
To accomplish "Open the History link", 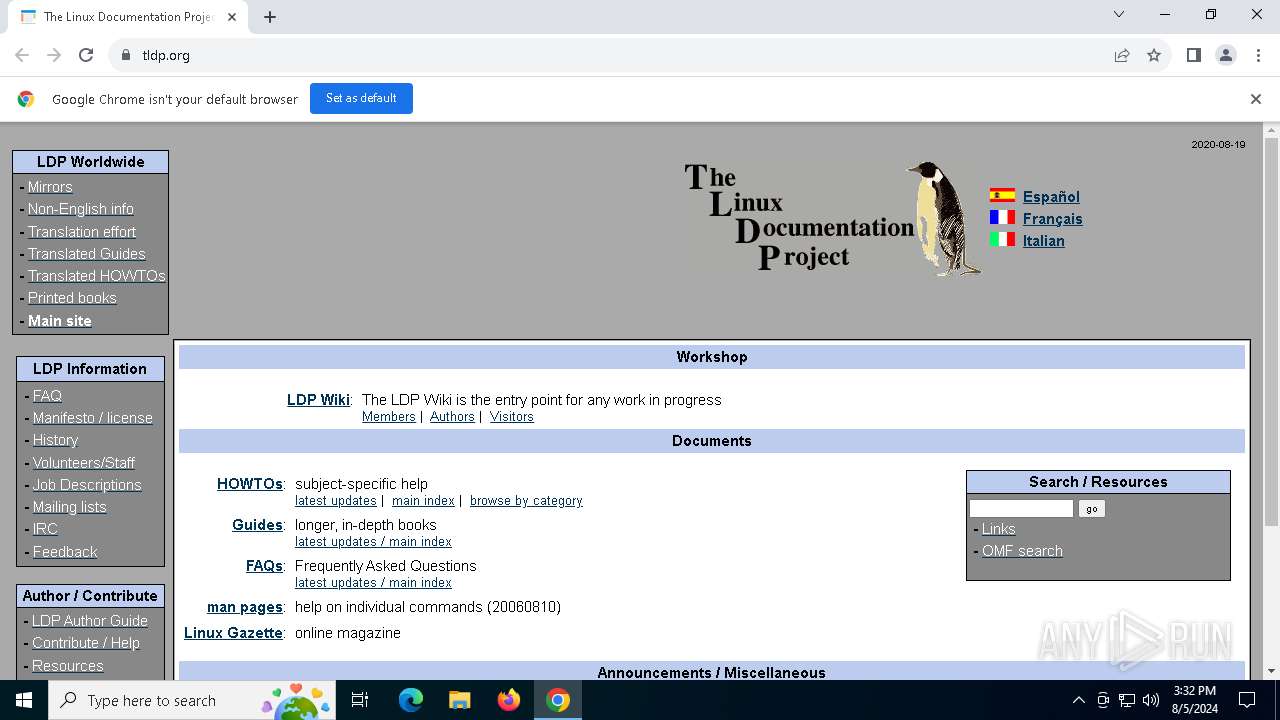I will (x=55, y=440).
